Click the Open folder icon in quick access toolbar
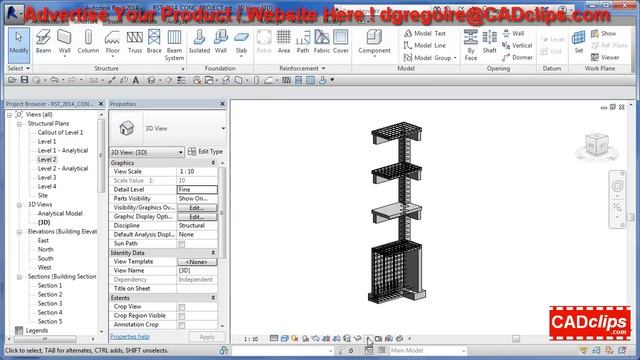The width and height of the screenshot is (640, 360). [12, 80]
